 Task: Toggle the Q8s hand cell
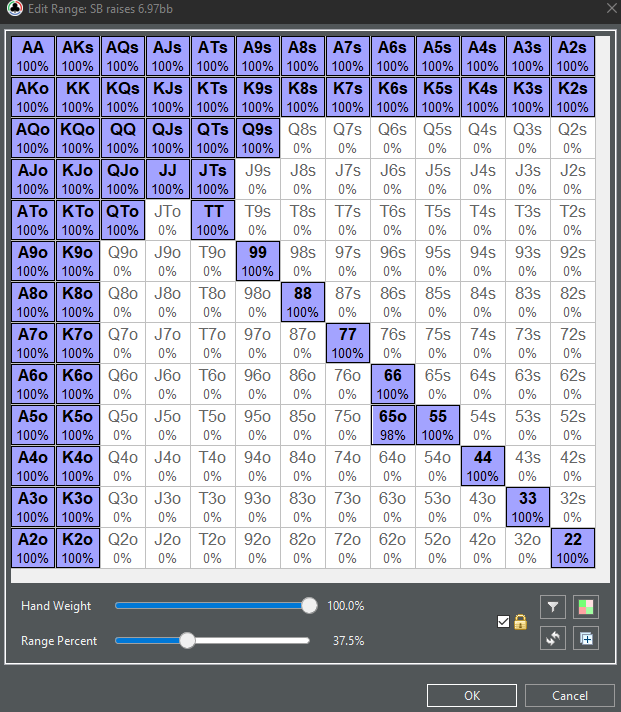click(302, 138)
